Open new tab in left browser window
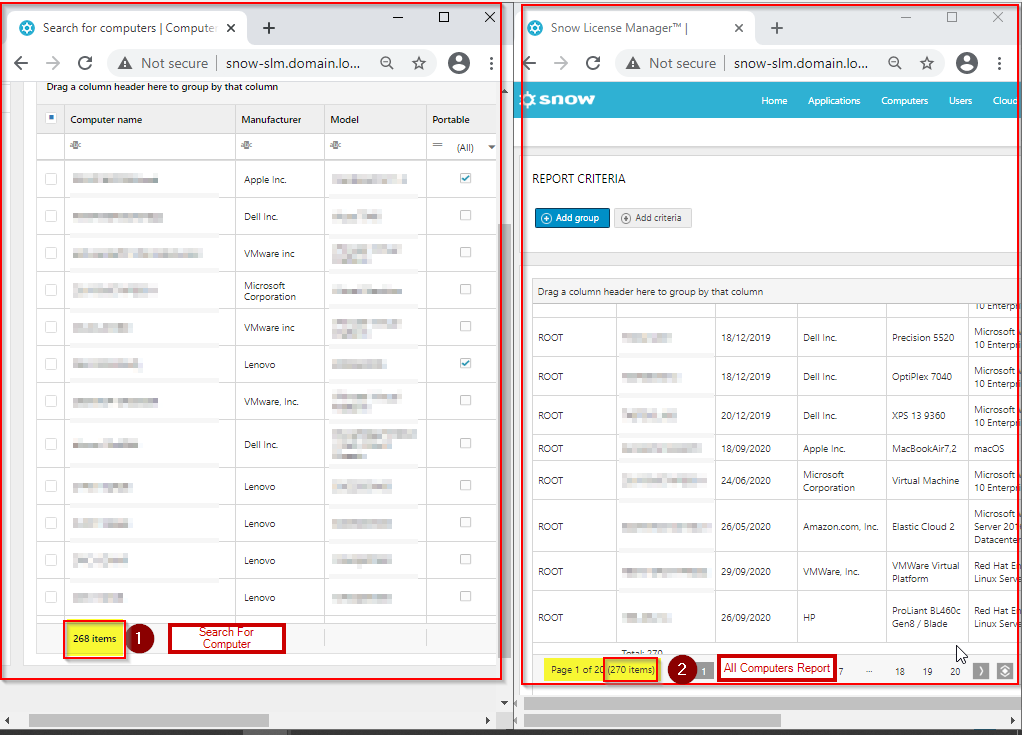The height and width of the screenshot is (735, 1022). point(269,28)
